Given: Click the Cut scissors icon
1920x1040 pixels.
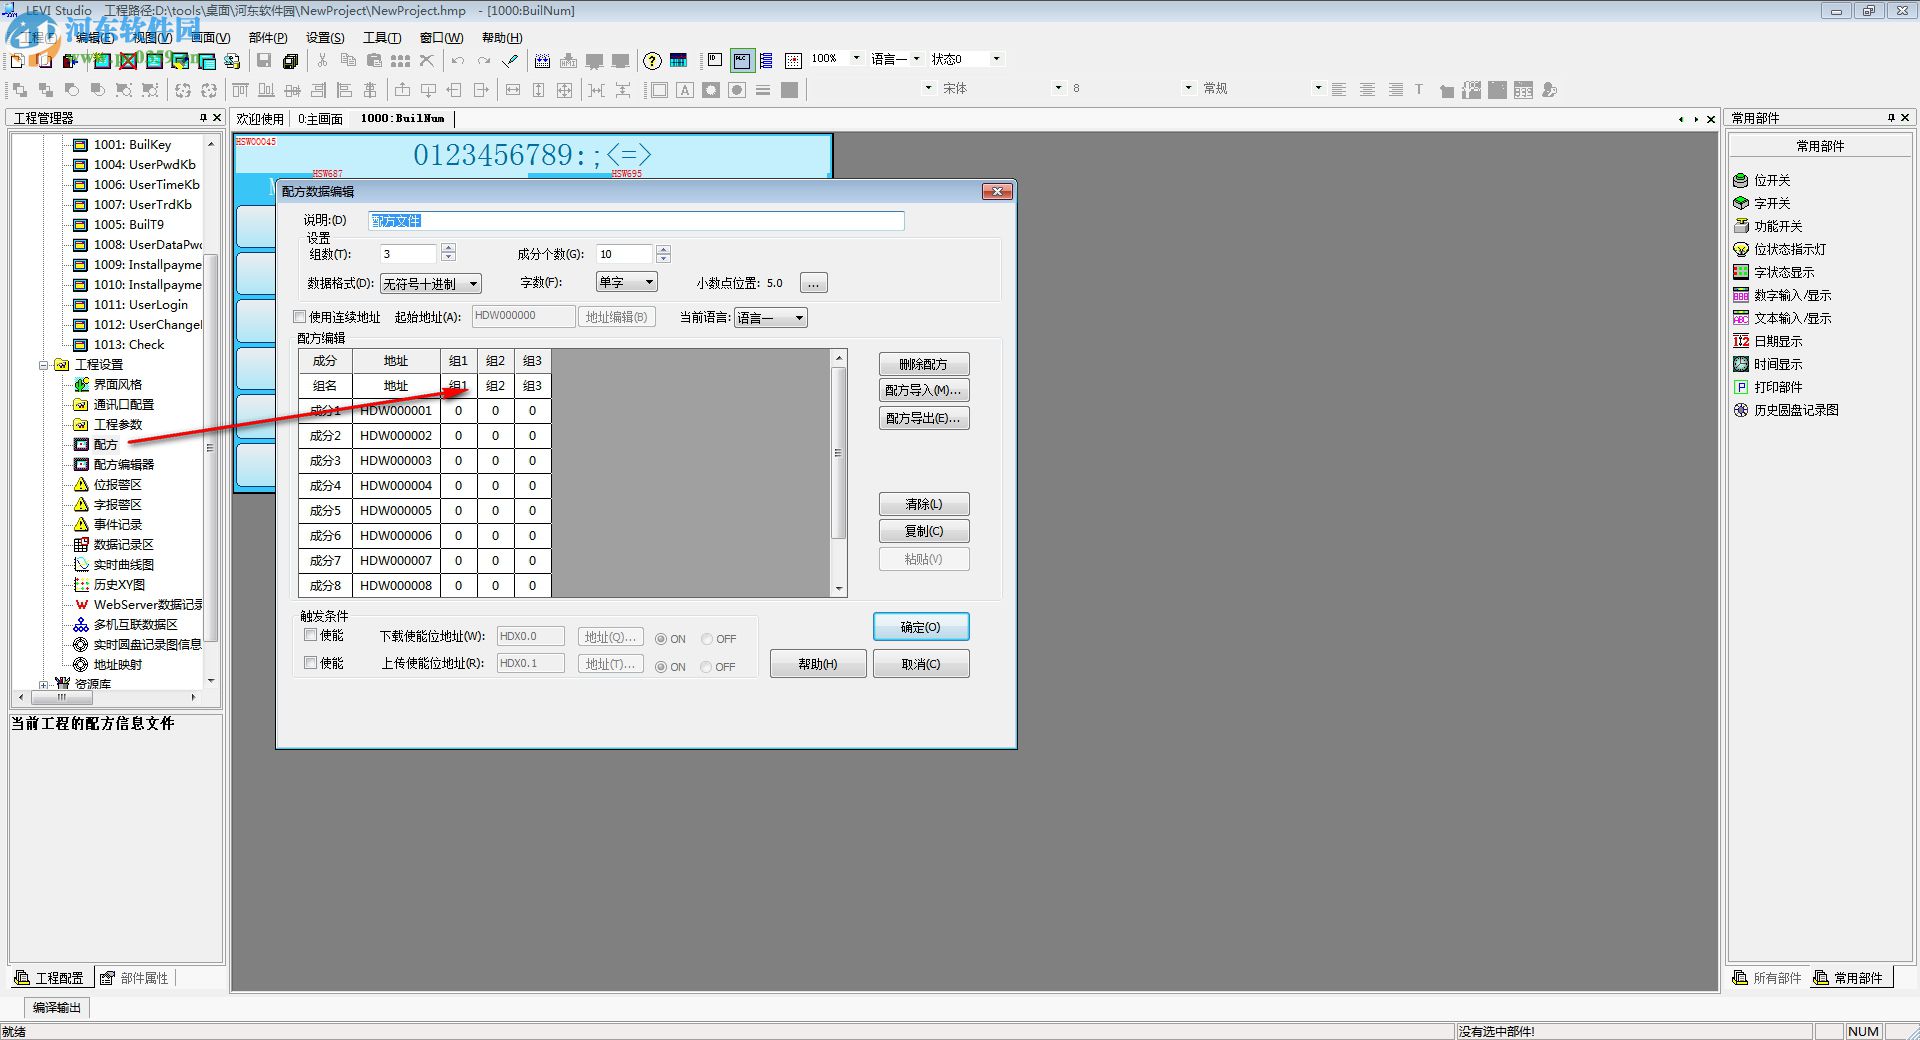Looking at the screenshot, I should (322, 60).
